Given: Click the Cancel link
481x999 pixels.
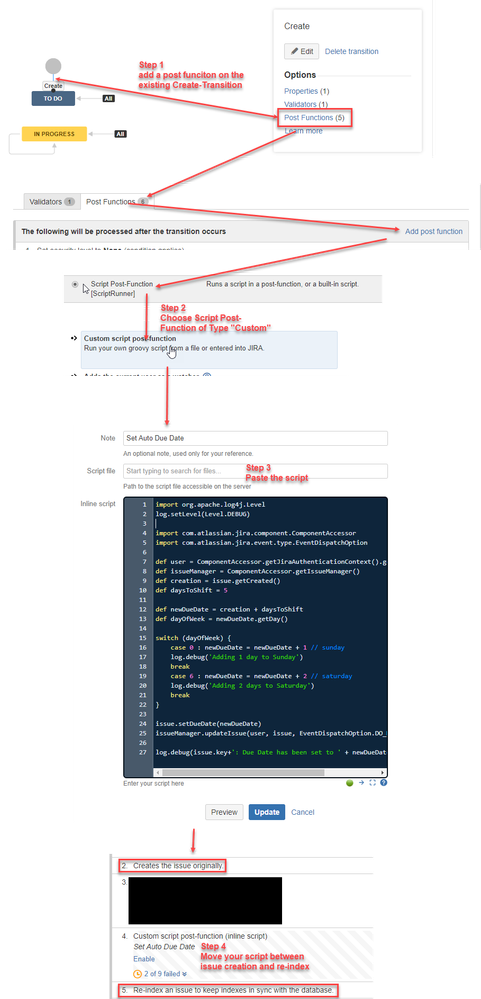Looking at the screenshot, I should 303,812.
